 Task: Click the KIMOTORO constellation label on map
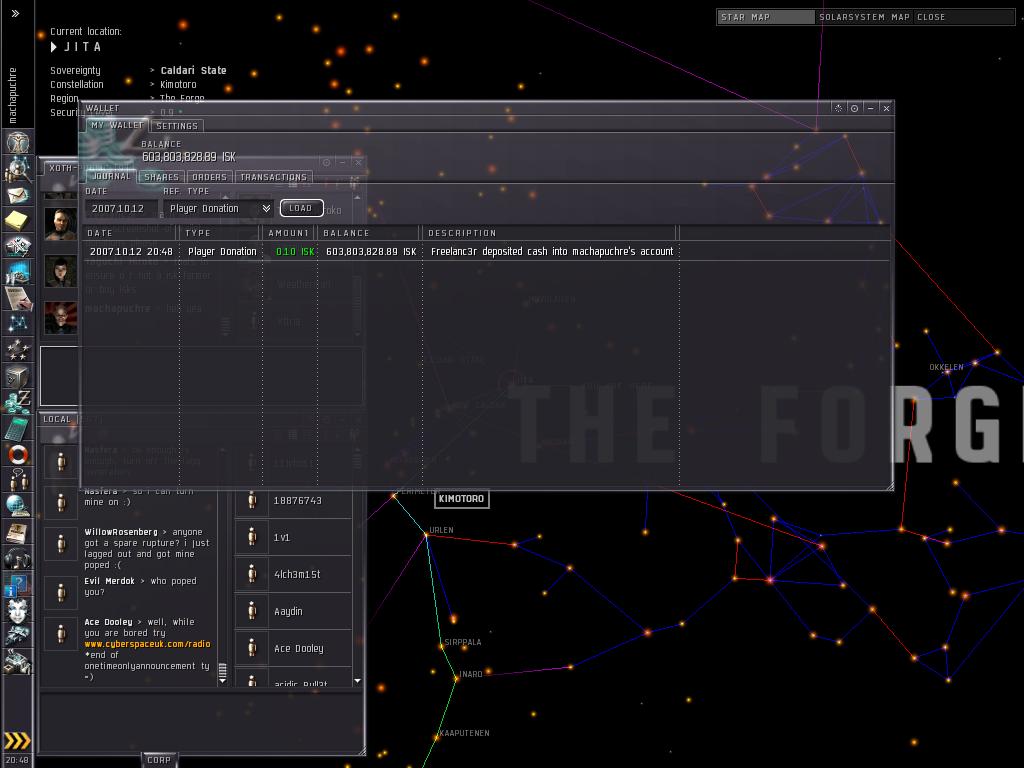pyautogui.click(x=461, y=499)
